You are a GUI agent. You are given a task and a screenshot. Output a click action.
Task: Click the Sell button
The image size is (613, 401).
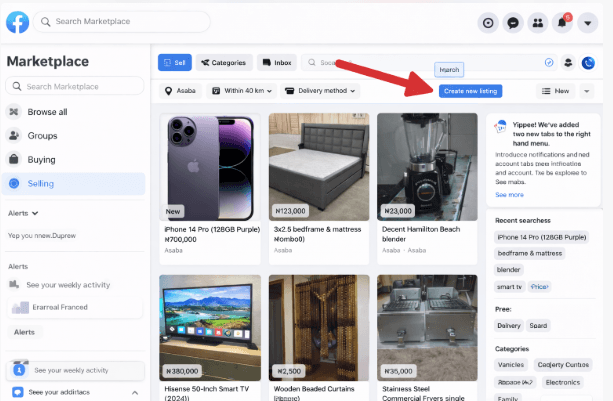[175, 63]
